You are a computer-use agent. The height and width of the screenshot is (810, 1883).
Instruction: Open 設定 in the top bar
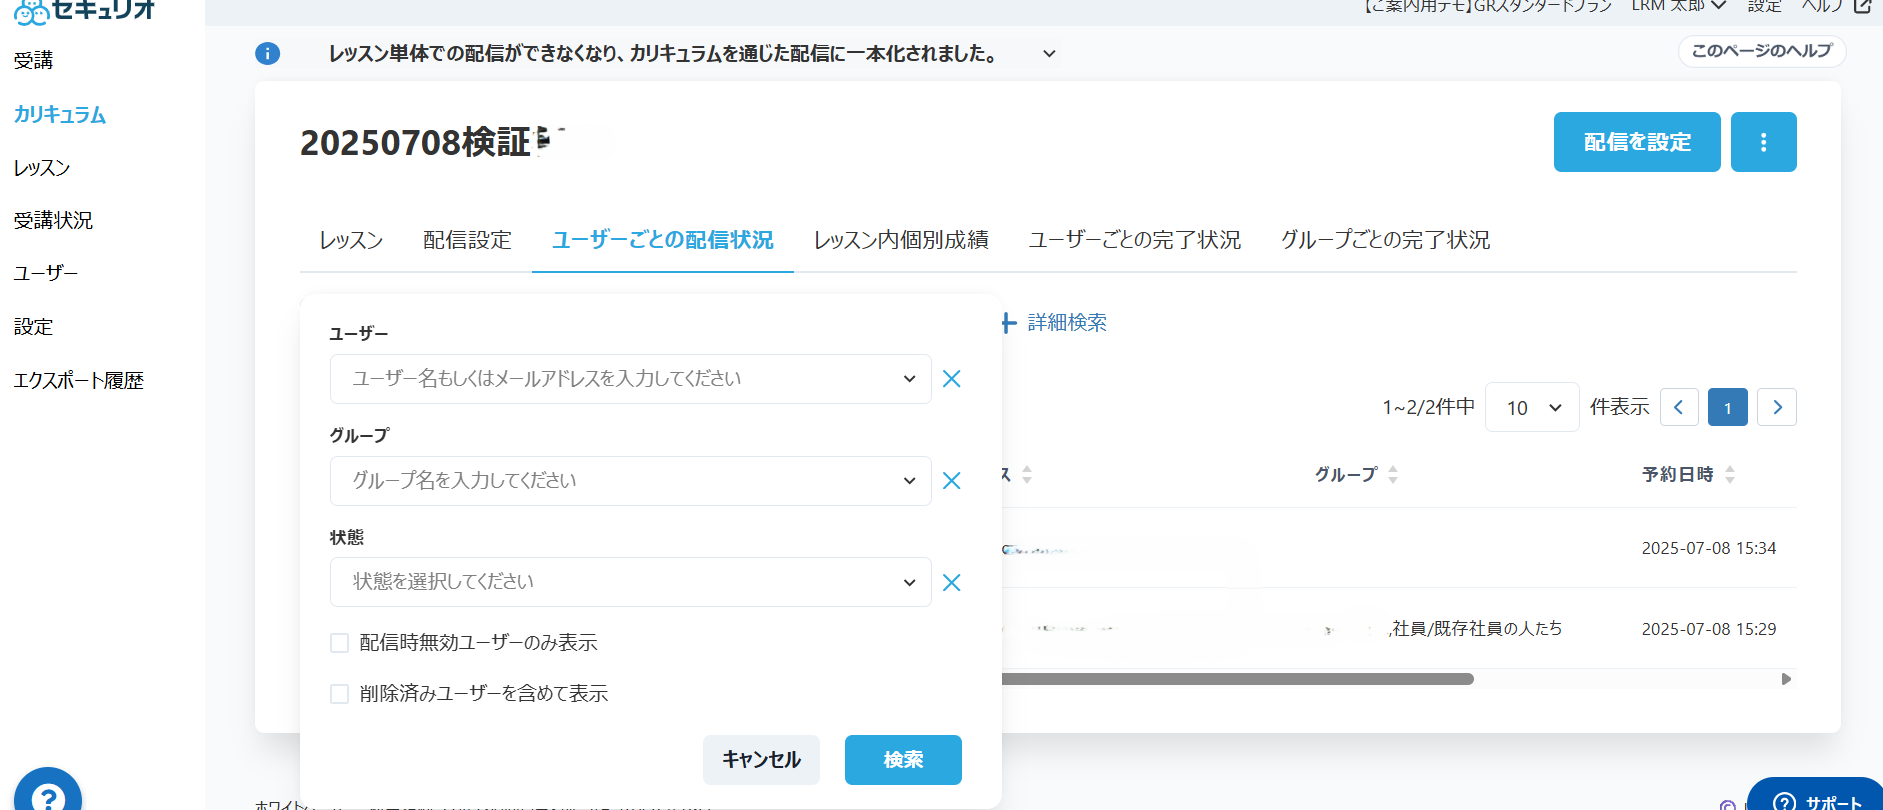click(x=1764, y=6)
